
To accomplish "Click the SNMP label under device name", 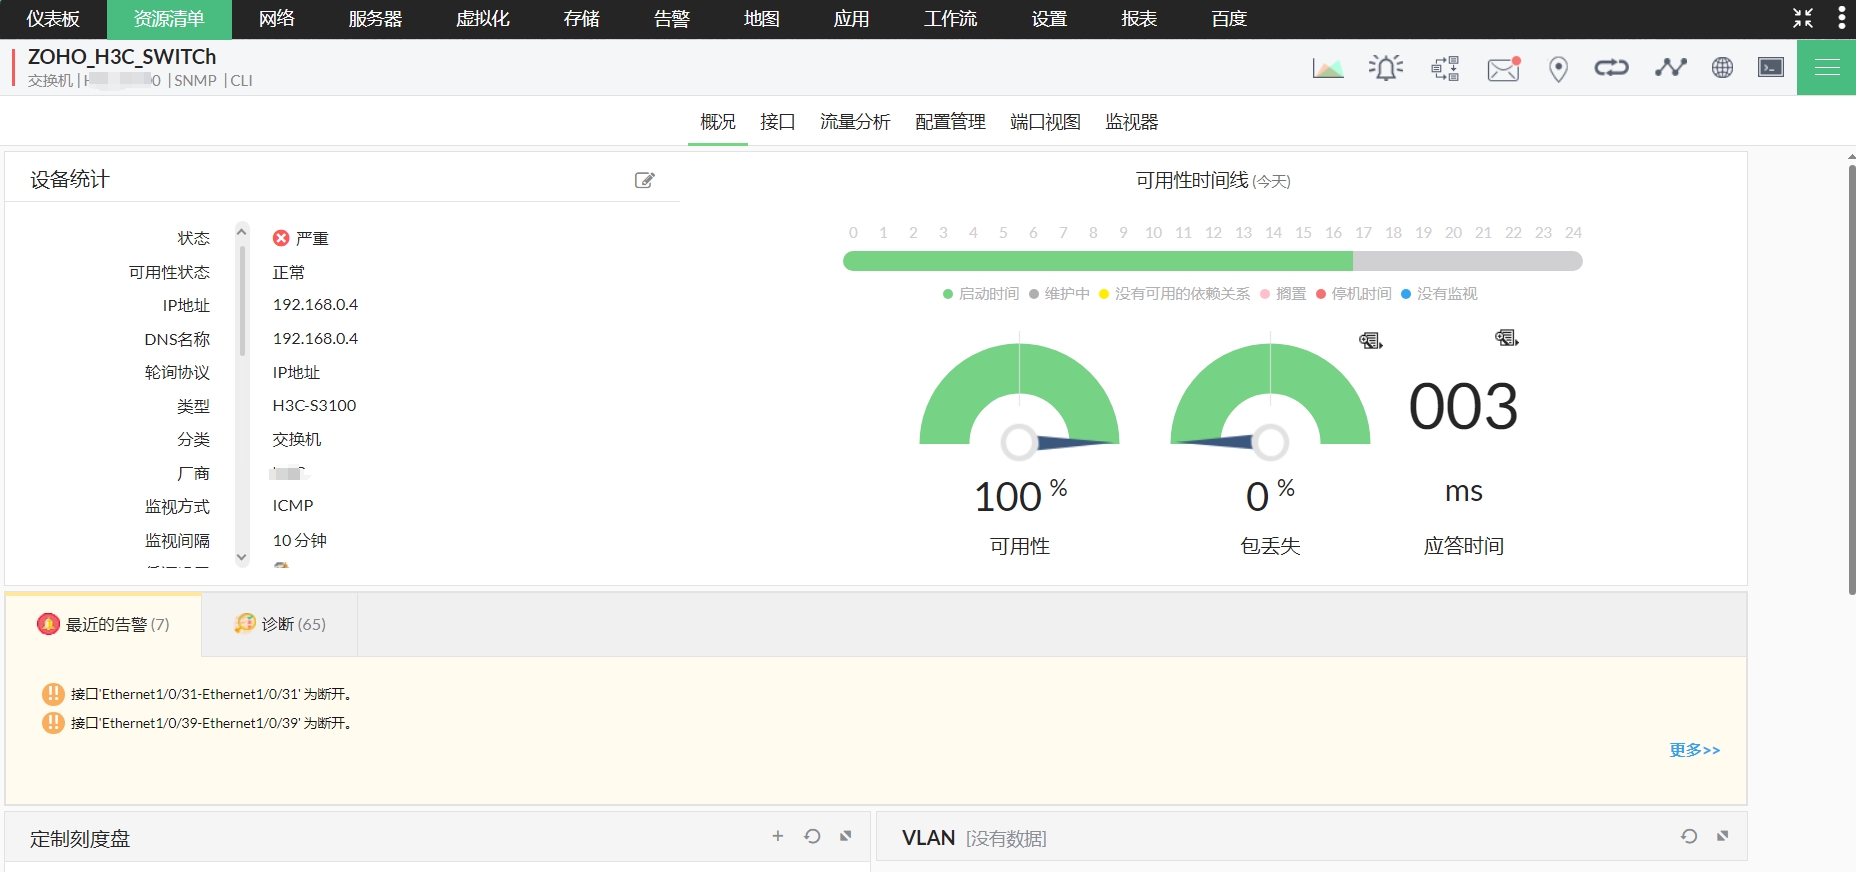I will tap(195, 81).
